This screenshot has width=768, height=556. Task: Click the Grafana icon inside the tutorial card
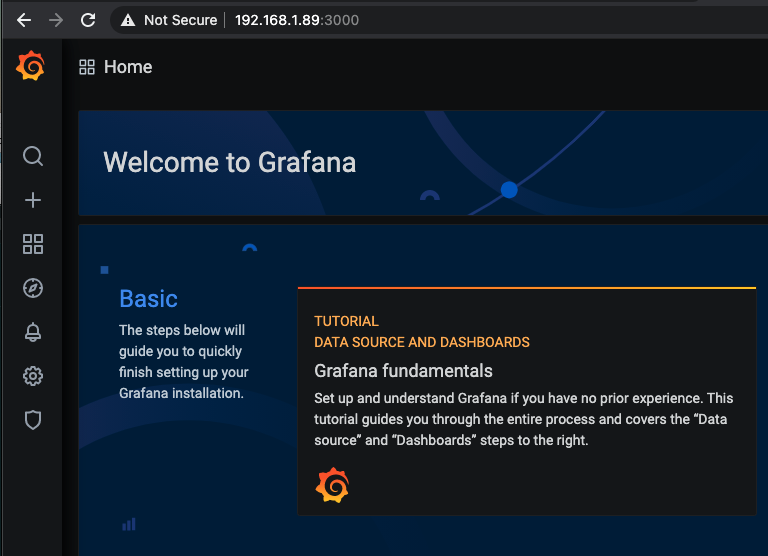332,486
